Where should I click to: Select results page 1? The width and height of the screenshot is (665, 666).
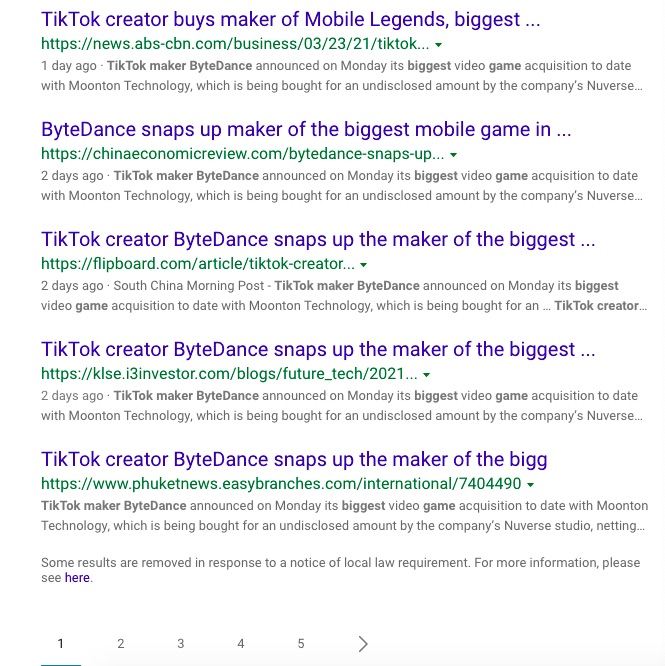61,644
